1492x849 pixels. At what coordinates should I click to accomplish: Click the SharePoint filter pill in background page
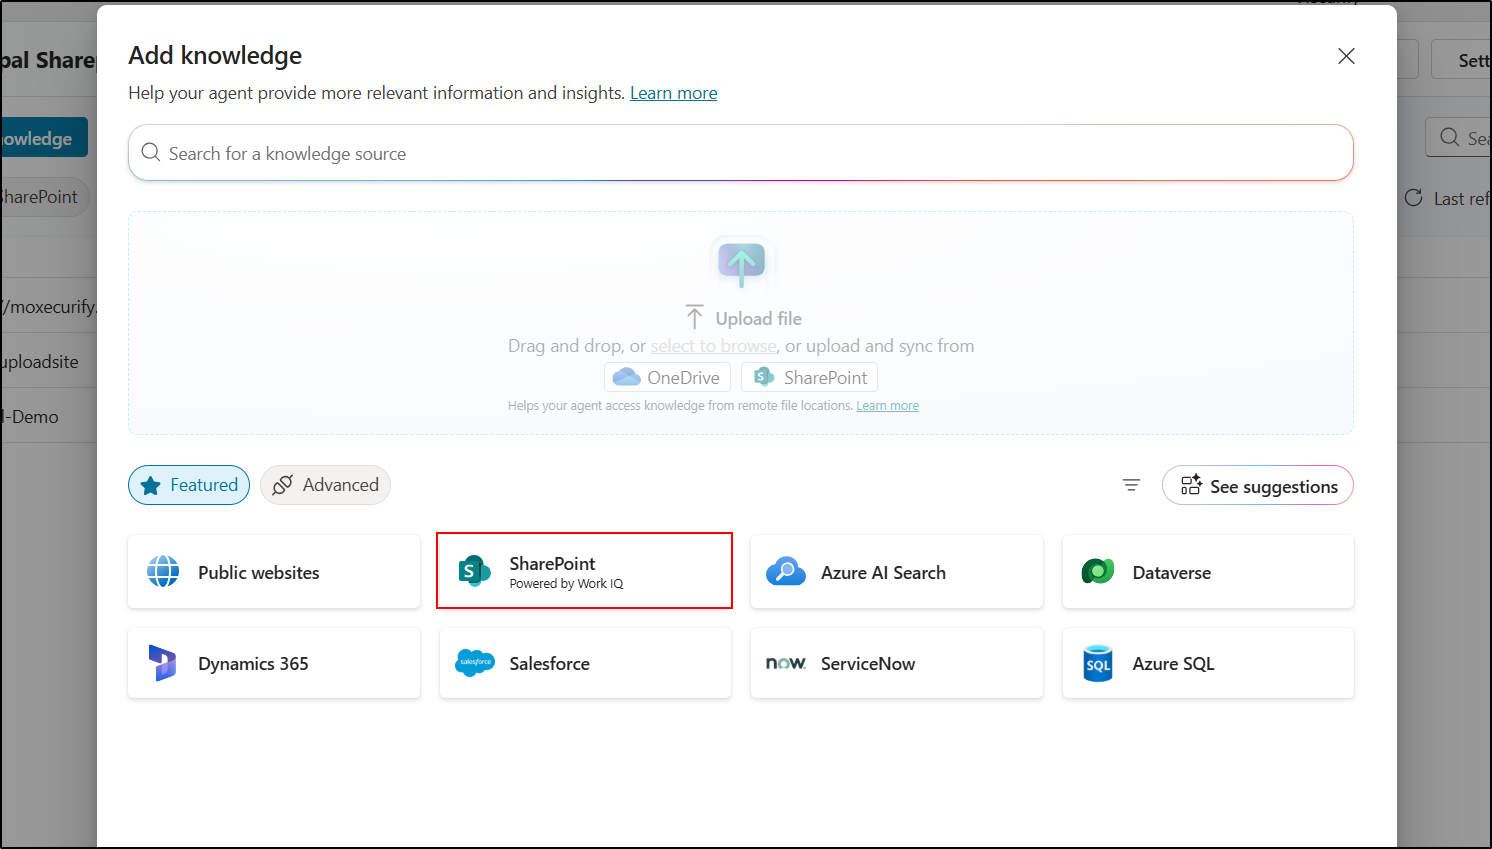click(x=44, y=197)
